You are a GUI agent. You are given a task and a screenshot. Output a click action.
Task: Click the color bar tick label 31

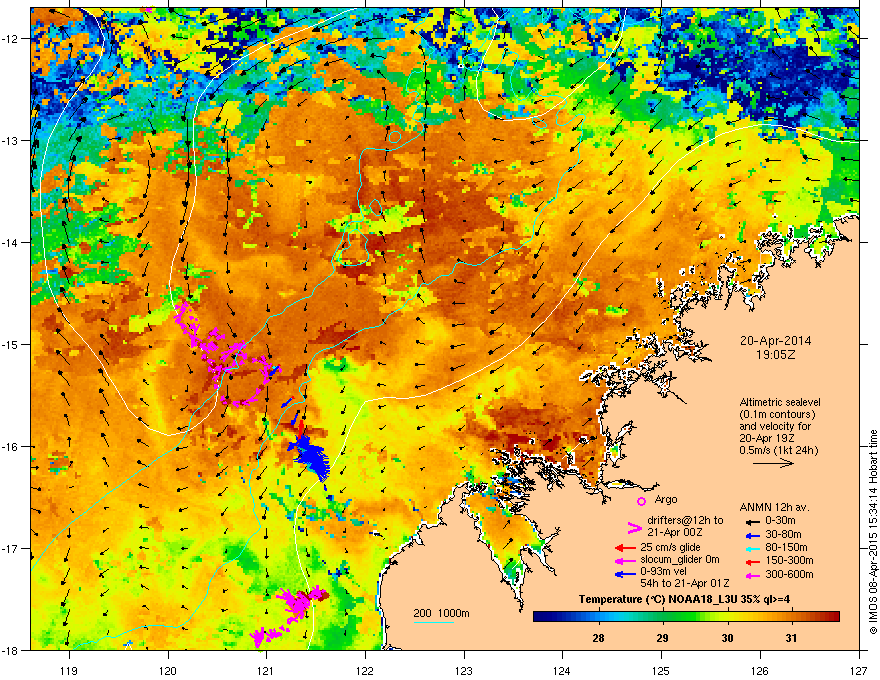[x=791, y=638]
